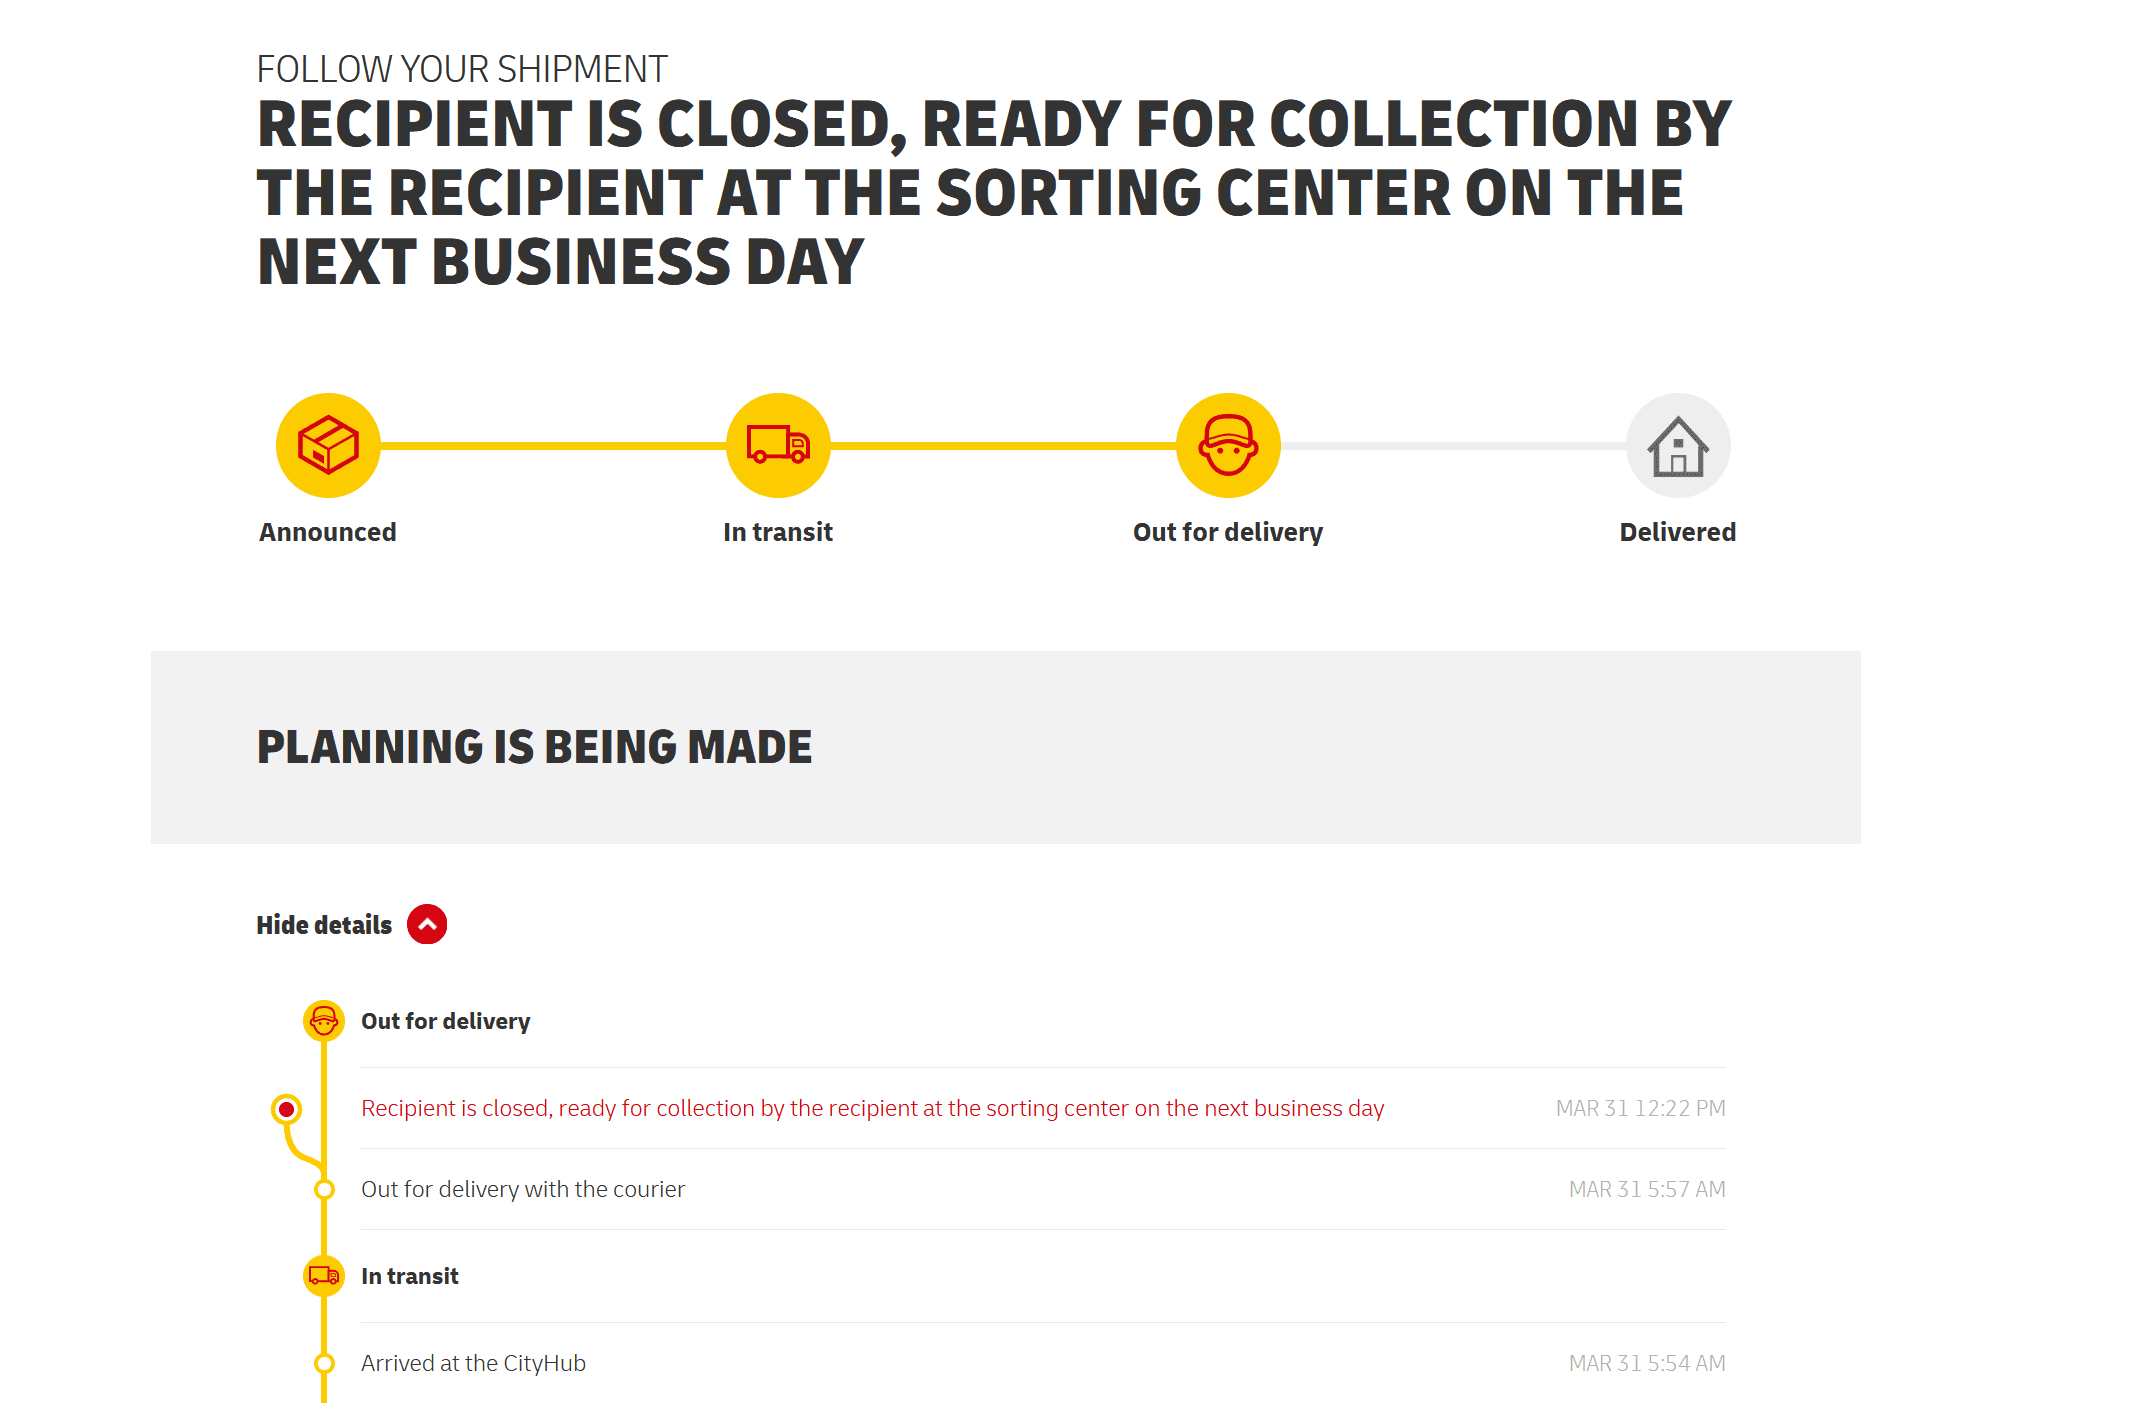Image resolution: width=2143 pixels, height=1403 pixels.
Task: Click the small truck icon in timeline
Action: (324, 1276)
